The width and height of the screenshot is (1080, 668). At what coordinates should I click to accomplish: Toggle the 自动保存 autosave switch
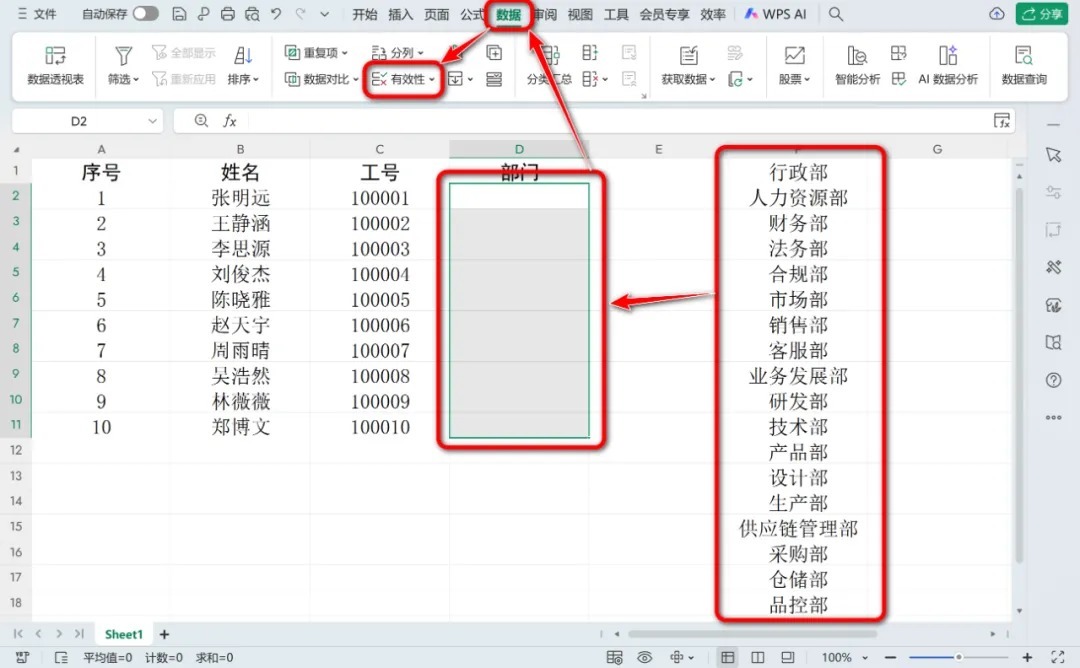coord(146,14)
